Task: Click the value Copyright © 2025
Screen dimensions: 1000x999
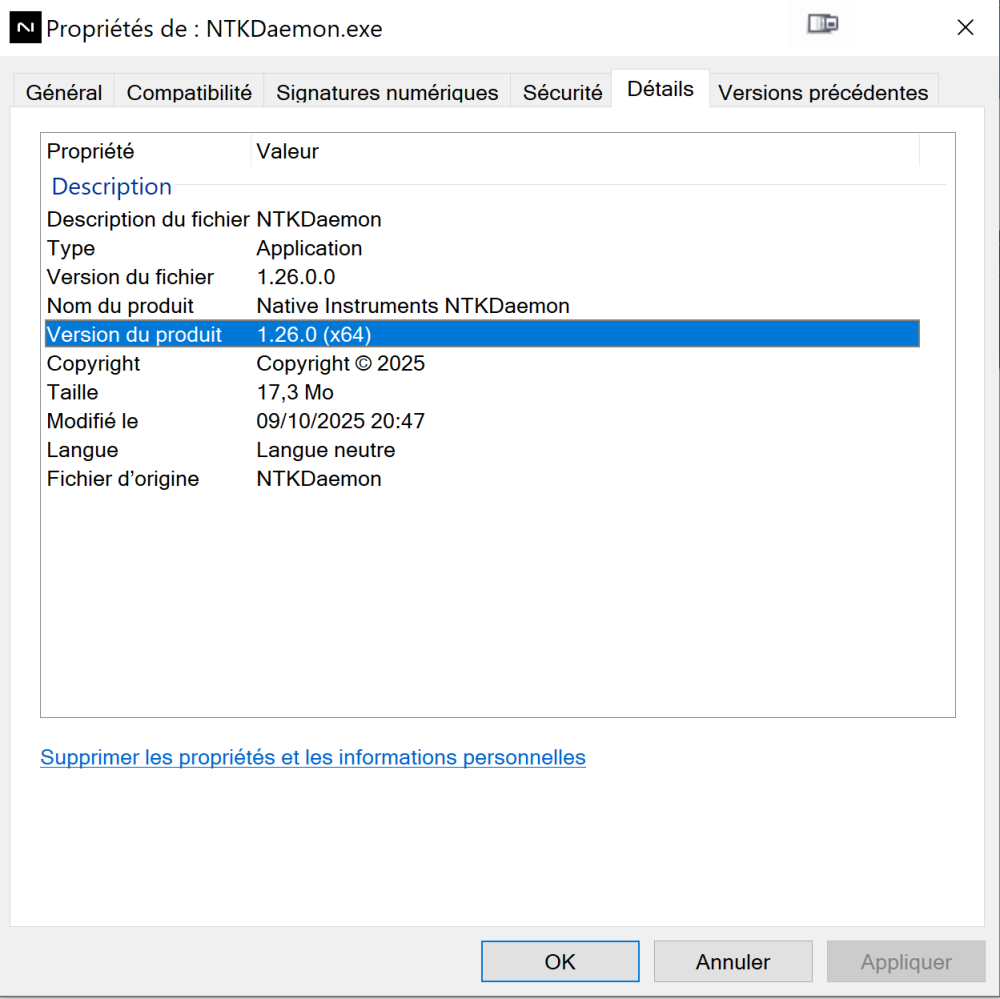Action: (341, 363)
